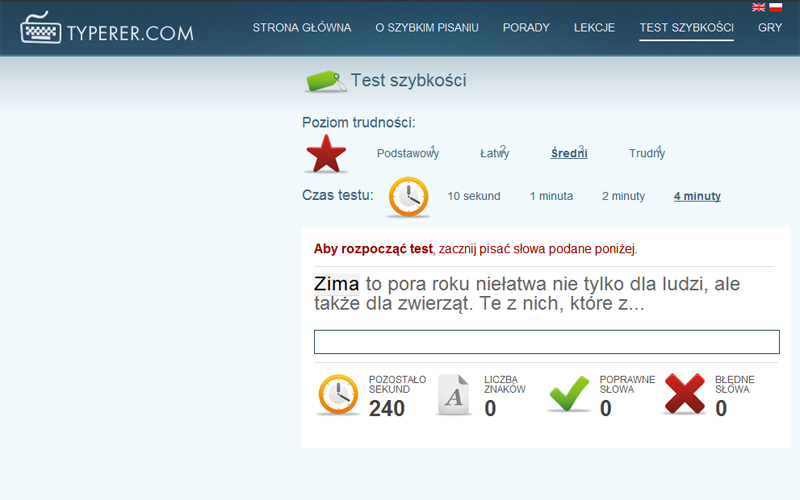Screen dimensions: 800x500
Task: Open the Gry menu item
Action: pyautogui.click(x=770, y=28)
